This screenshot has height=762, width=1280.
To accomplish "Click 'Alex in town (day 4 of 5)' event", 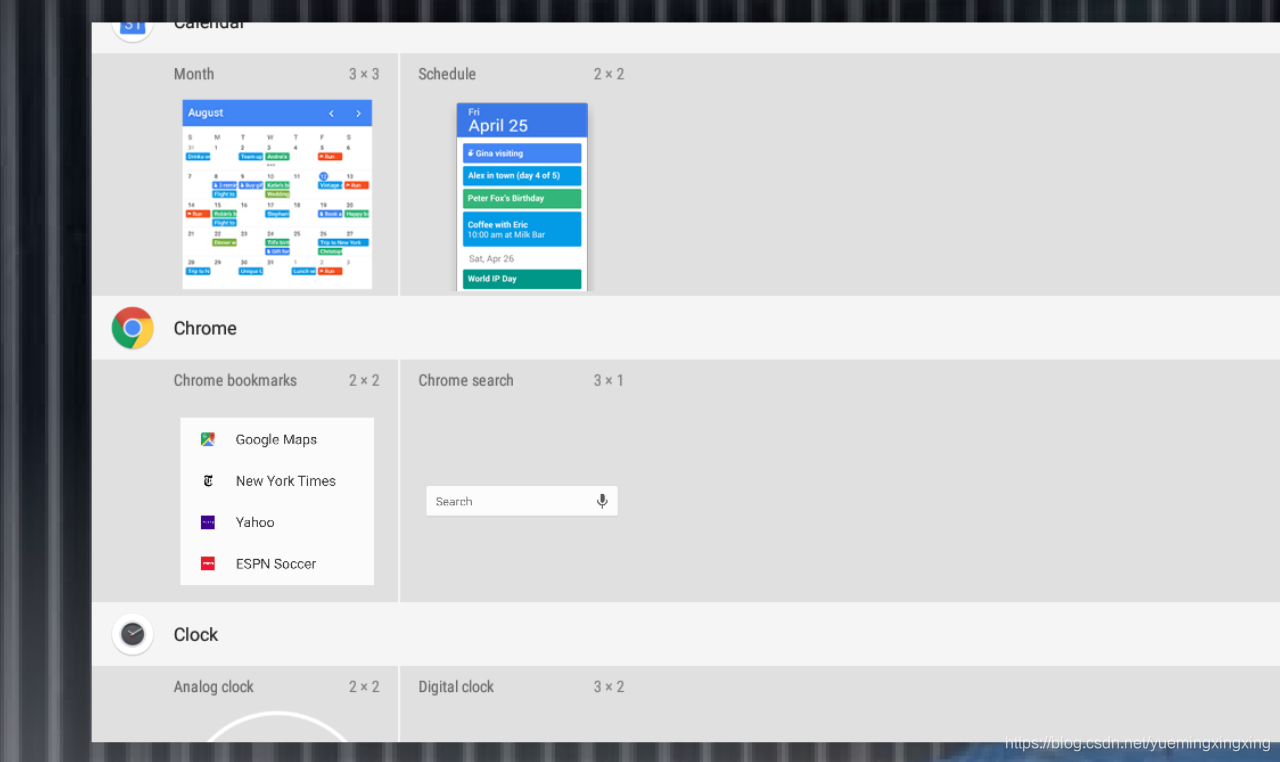I will [x=522, y=176].
